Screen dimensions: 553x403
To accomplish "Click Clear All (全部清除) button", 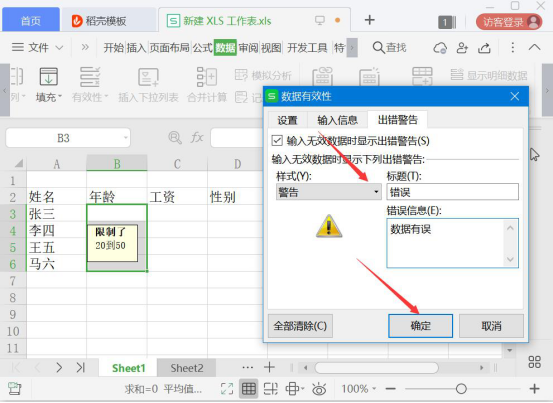I will pyautogui.click(x=300, y=326).
